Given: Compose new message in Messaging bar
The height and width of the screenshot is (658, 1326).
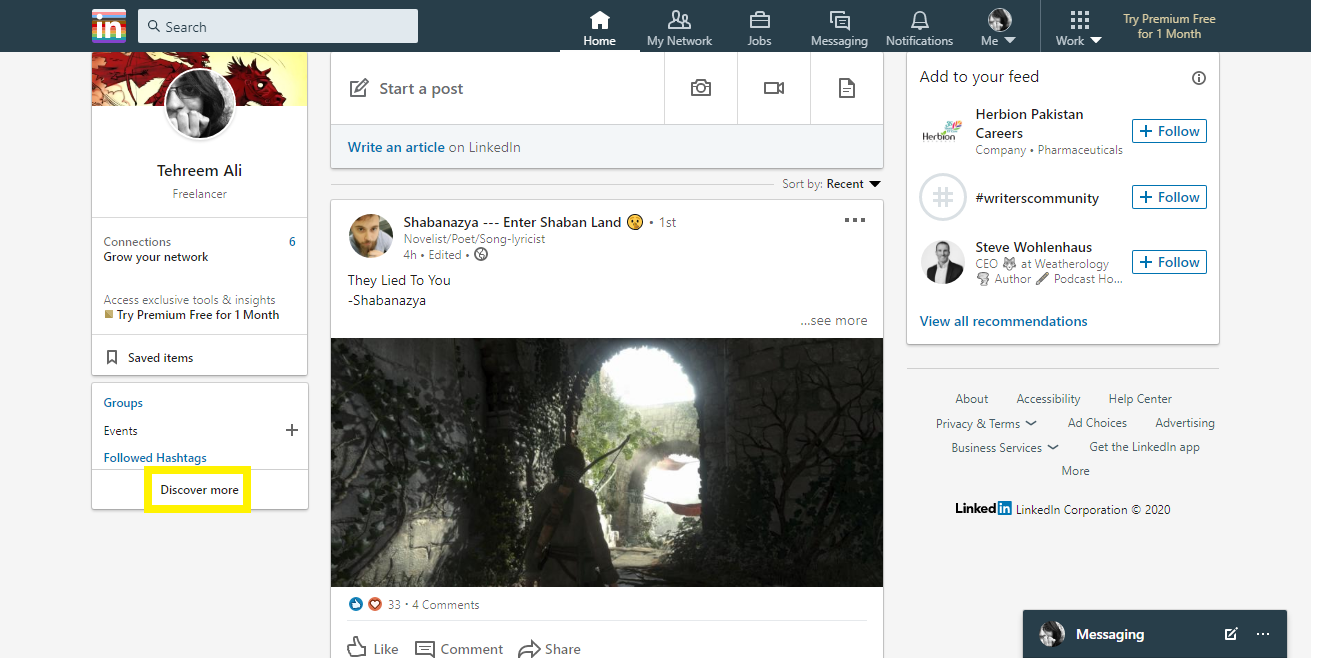Looking at the screenshot, I should 1231,634.
